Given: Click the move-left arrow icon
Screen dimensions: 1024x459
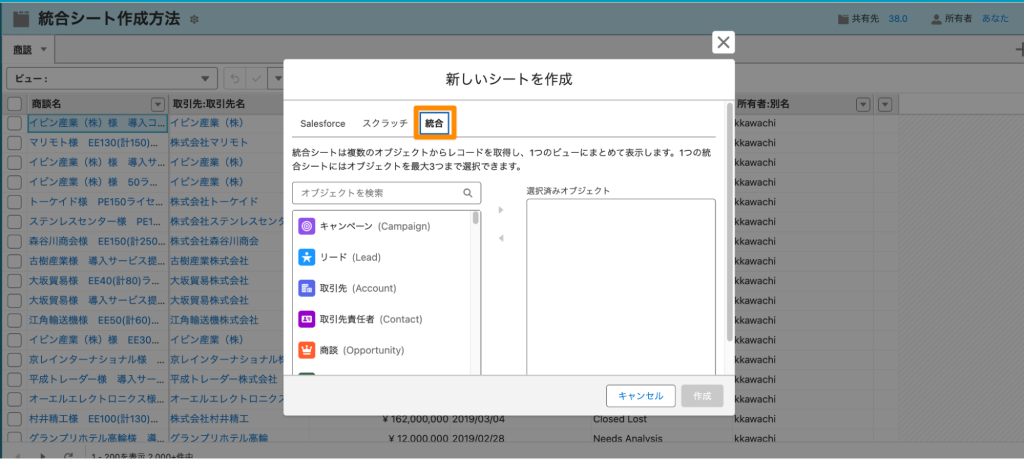Looking at the screenshot, I should point(501,238).
